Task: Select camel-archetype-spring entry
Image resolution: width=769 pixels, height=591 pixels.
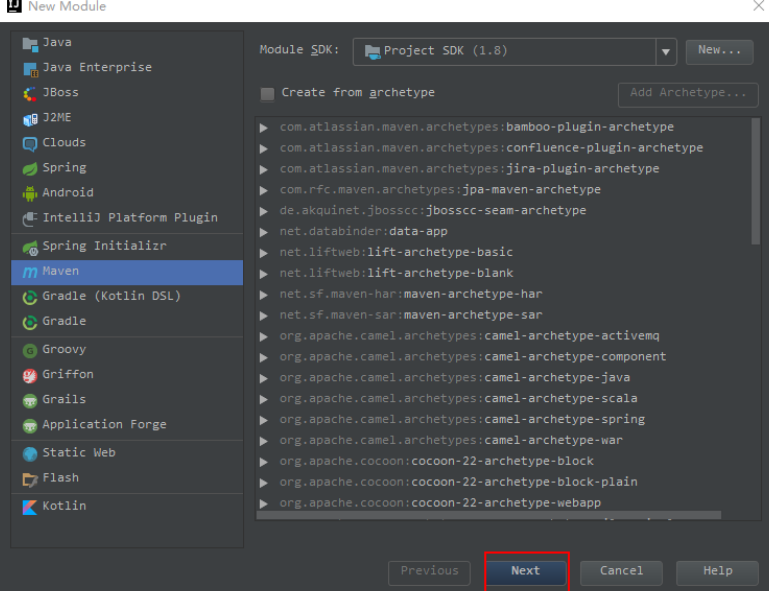Action: (x=462, y=420)
